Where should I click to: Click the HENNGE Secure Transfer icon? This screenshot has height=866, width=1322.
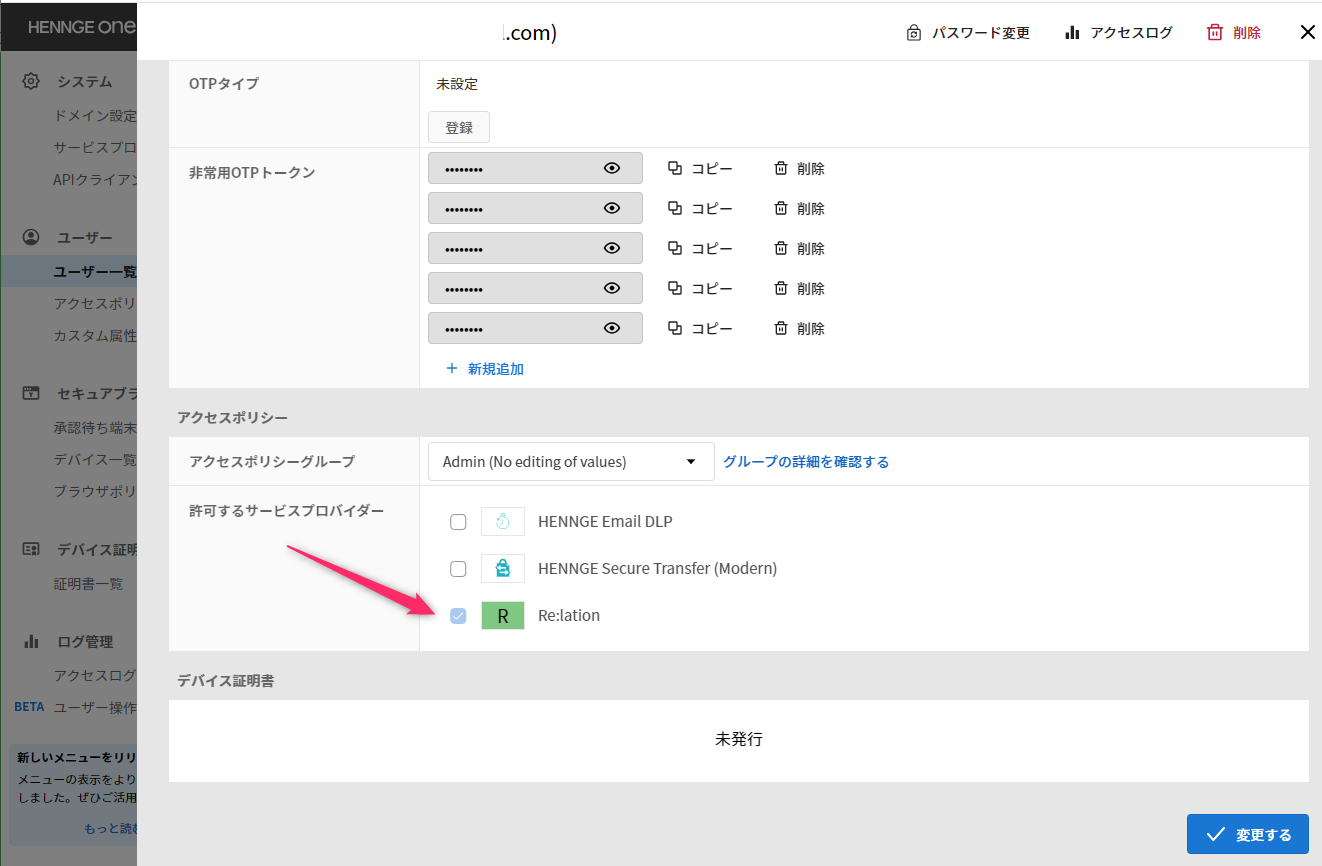pos(502,569)
